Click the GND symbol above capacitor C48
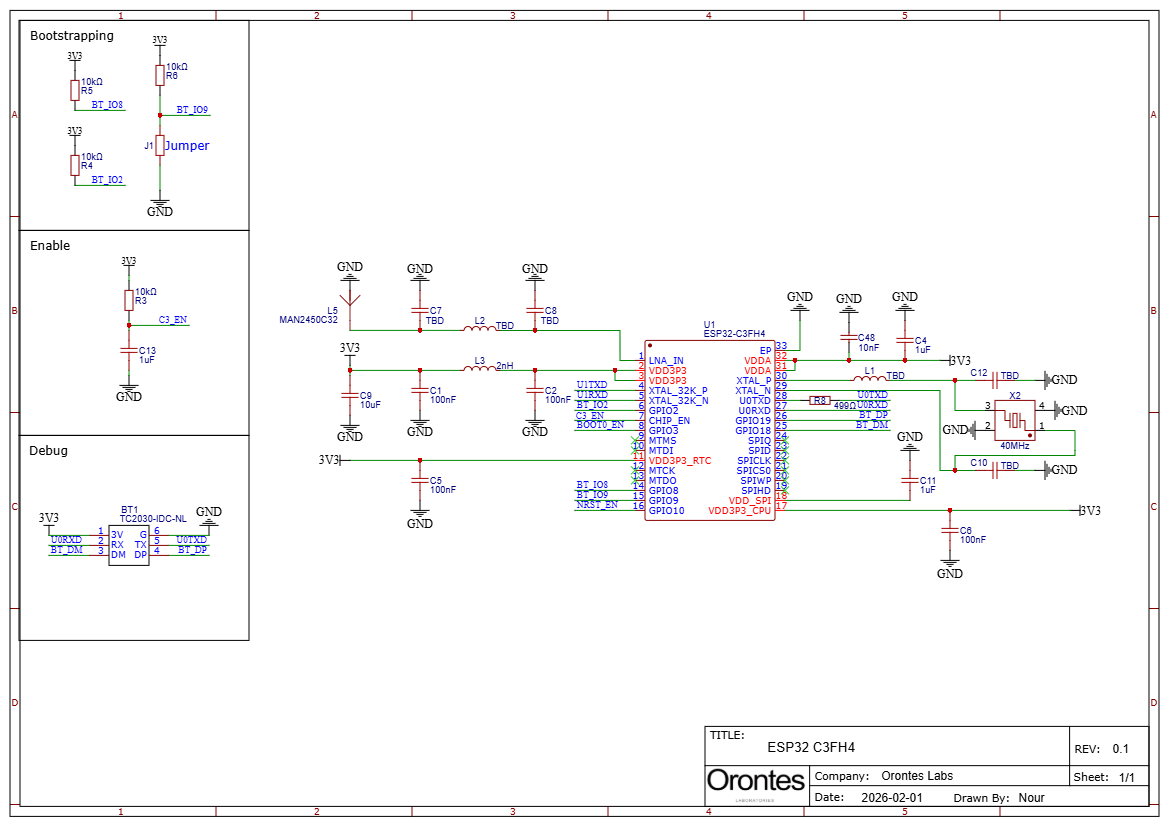Image resolution: width=1169 pixels, height=826 pixels. click(x=848, y=301)
